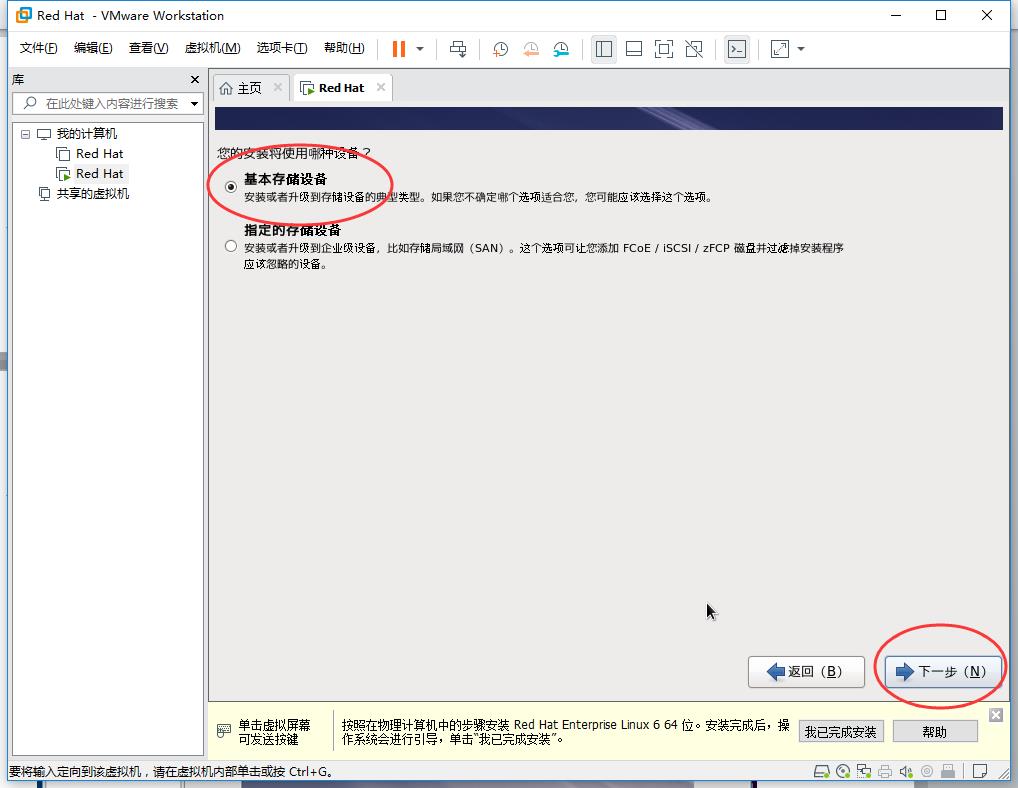Click the stretch guest display icon
The width and height of the screenshot is (1018, 788).
click(x=780, y=49)
